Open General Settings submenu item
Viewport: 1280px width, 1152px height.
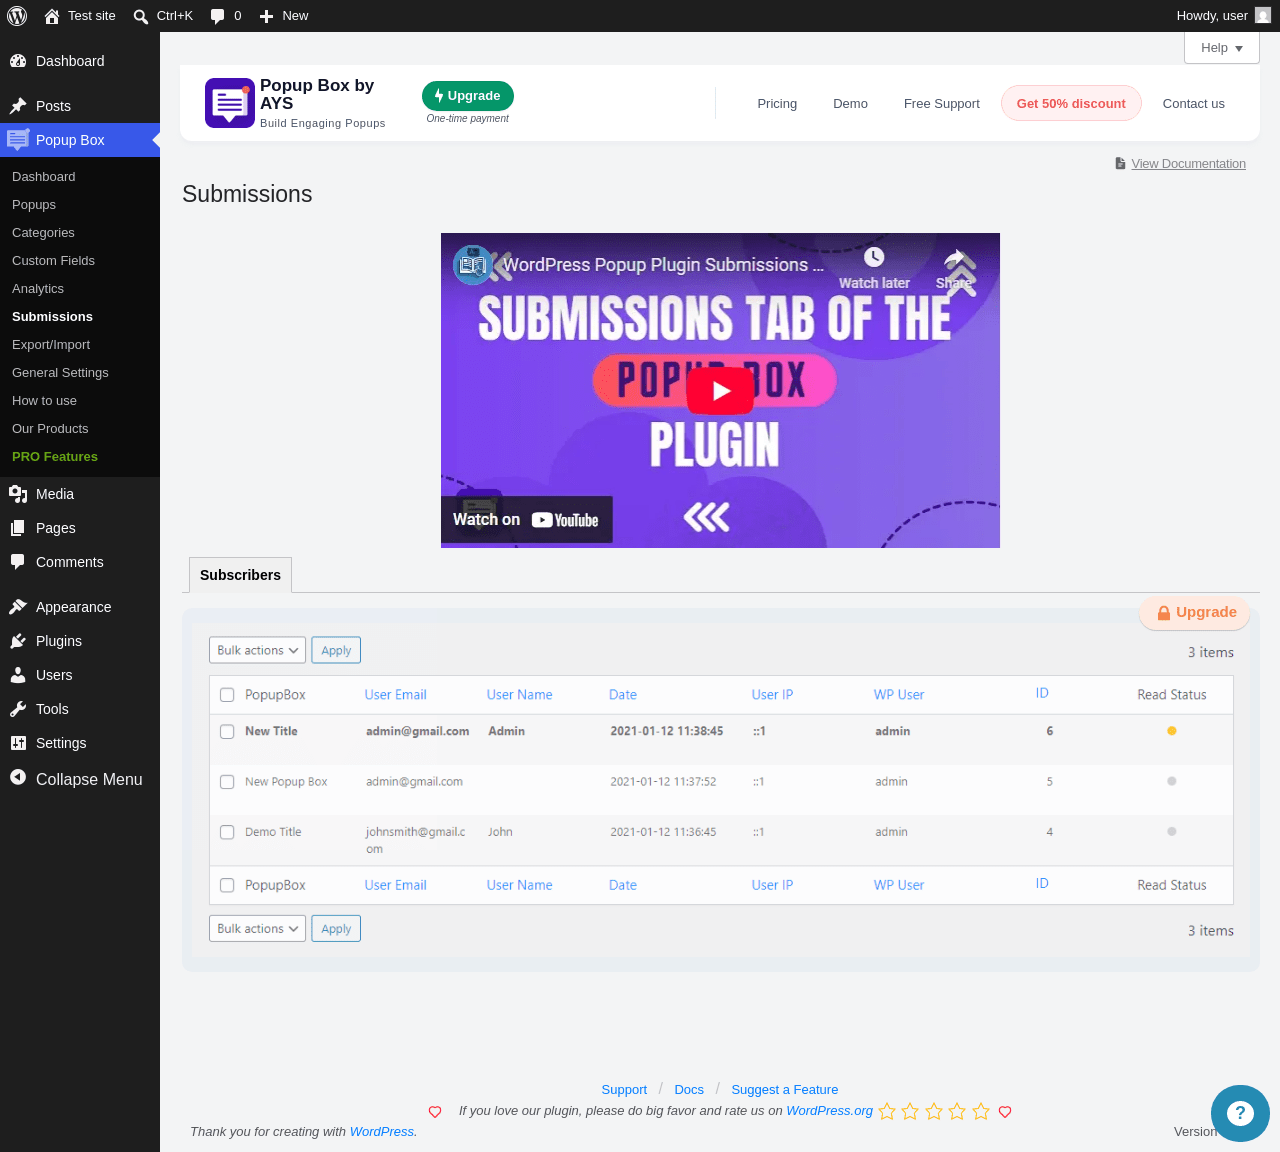click(x=60, y=372)
